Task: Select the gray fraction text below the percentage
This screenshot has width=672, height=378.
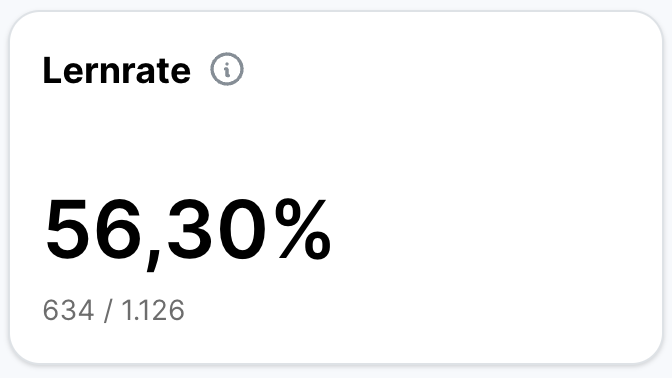Action: pos(114,310)
